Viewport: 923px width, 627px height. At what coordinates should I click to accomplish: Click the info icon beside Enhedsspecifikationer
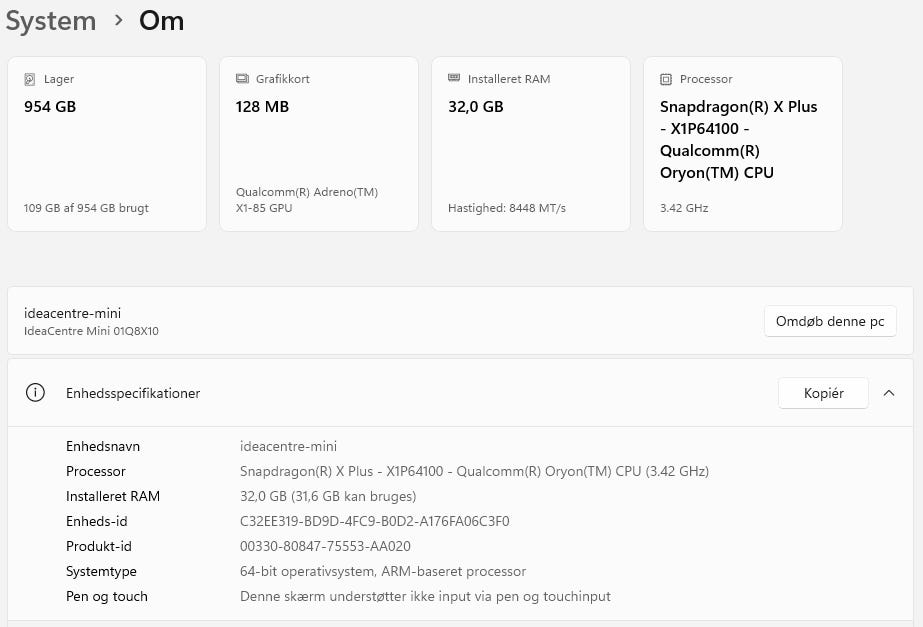click(35, 393)
